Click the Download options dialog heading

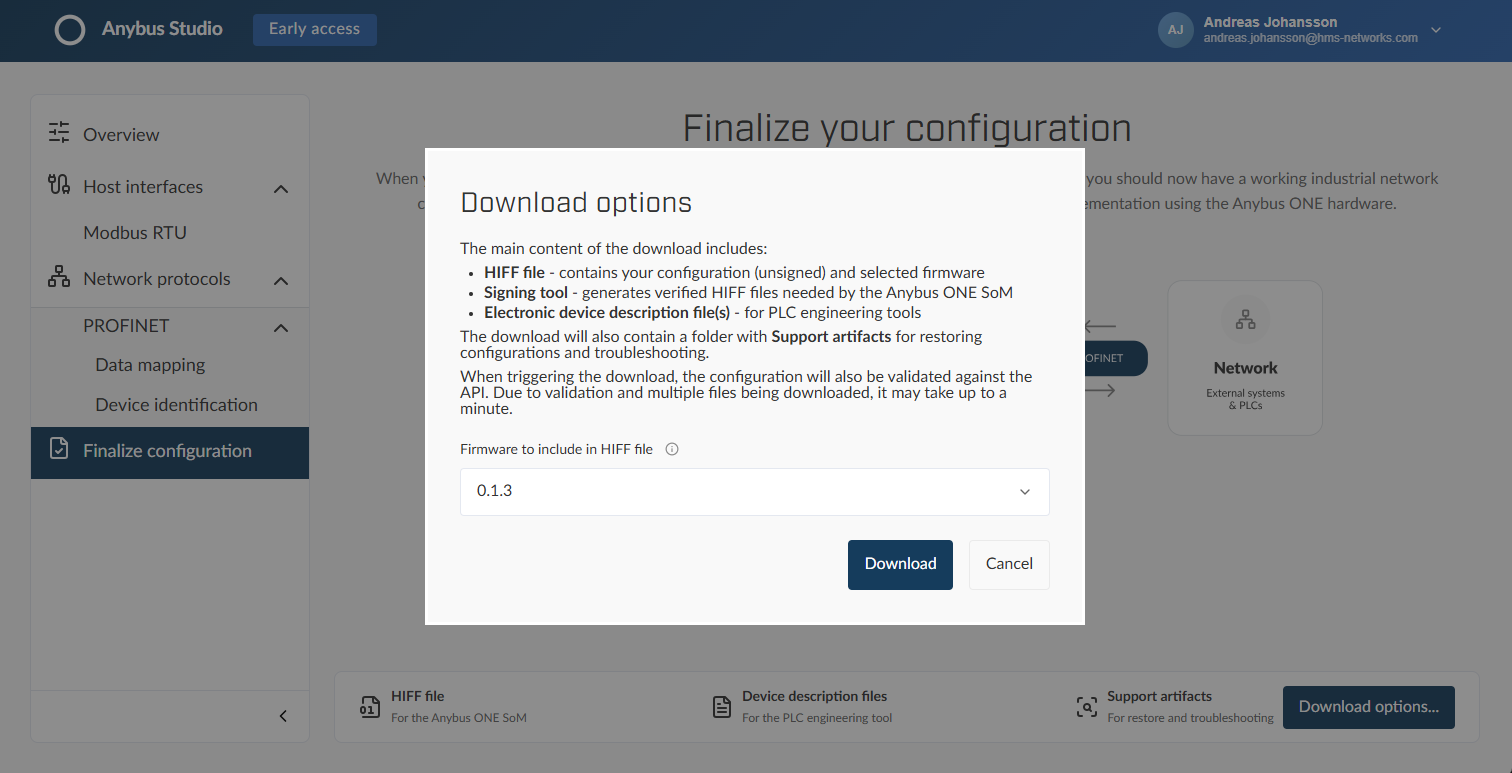[576, 203]
